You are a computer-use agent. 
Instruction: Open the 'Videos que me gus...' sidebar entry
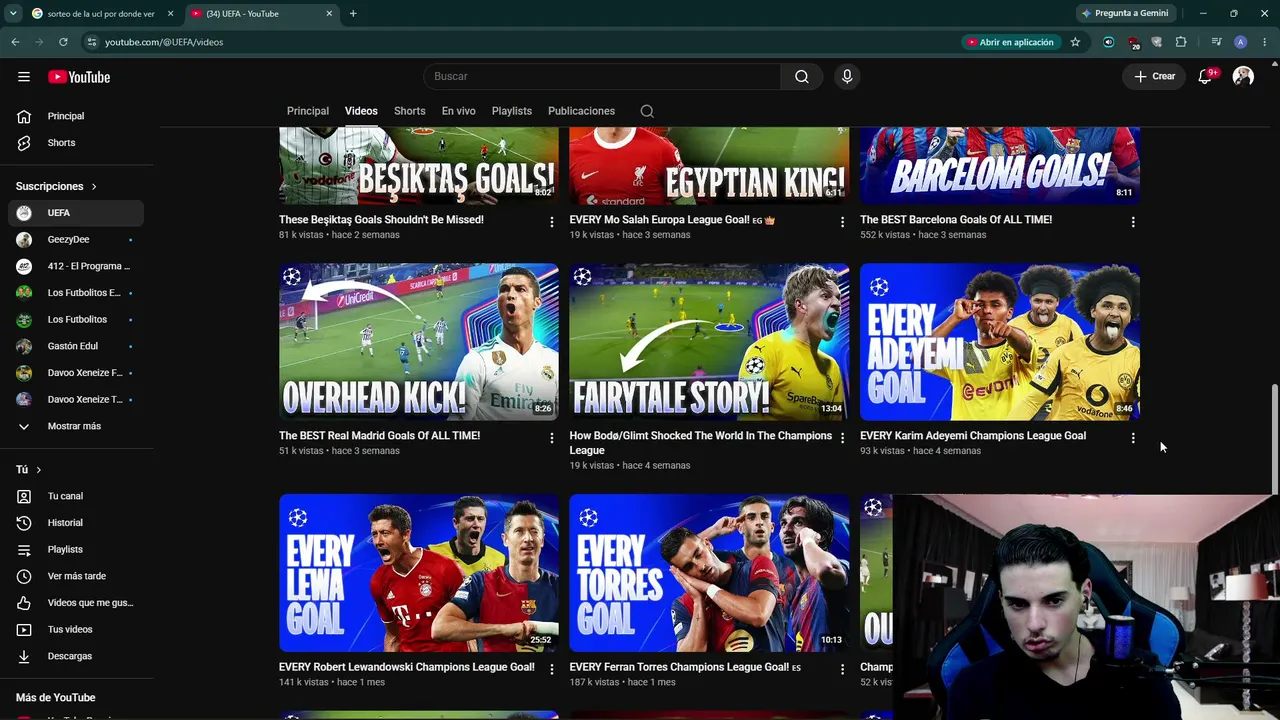tap(76, 603)
